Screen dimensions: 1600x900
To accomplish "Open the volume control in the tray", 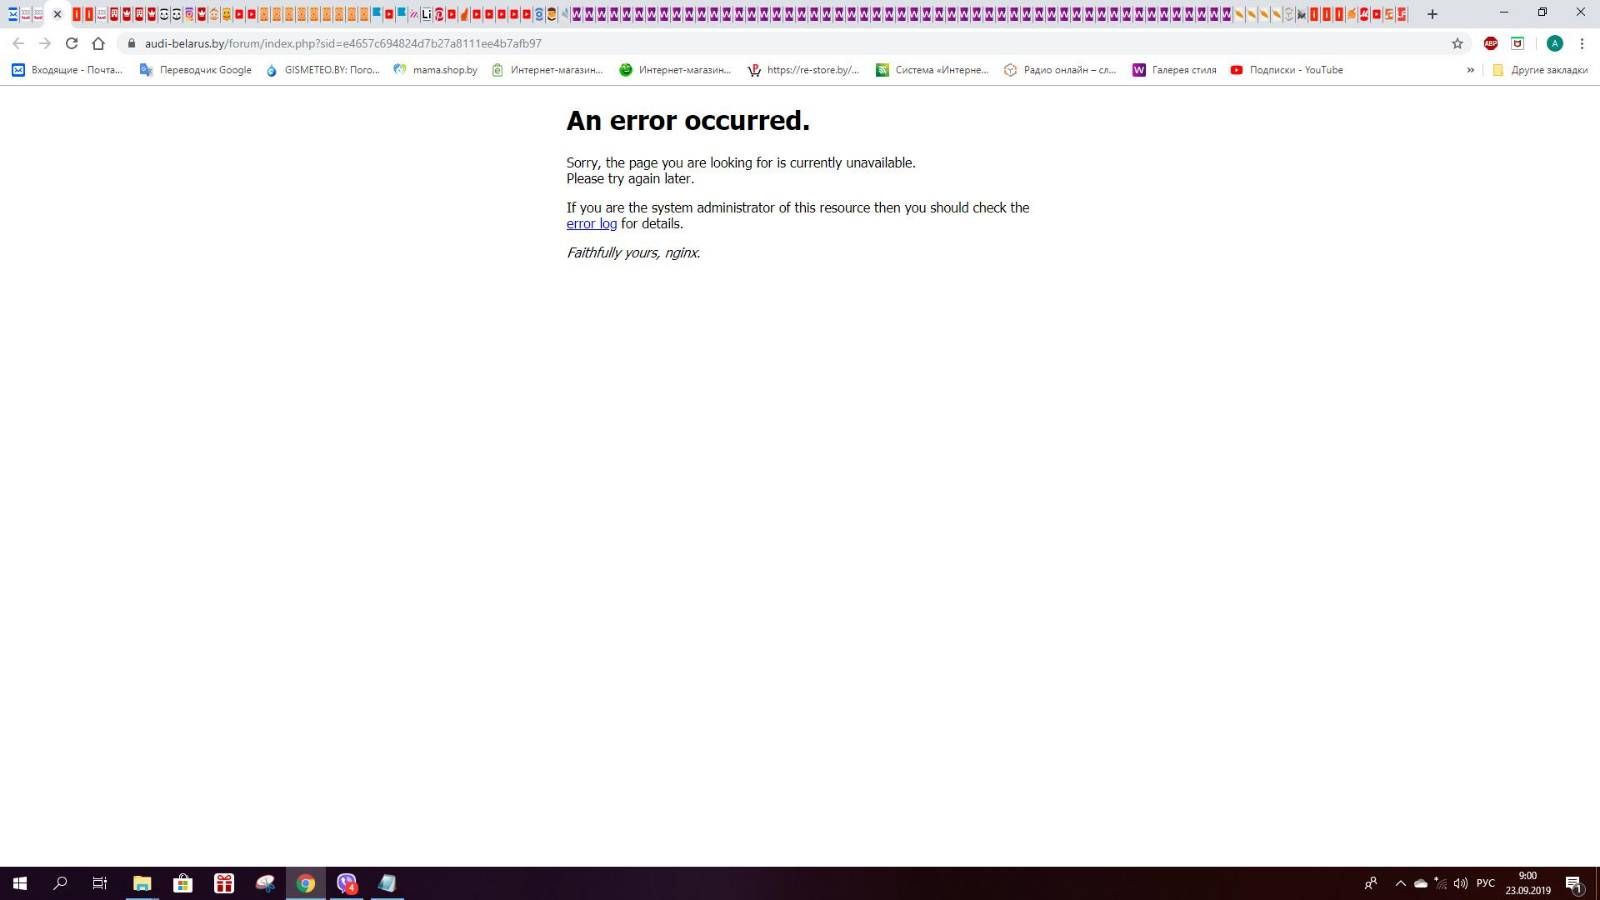I will pos(1461,883).
